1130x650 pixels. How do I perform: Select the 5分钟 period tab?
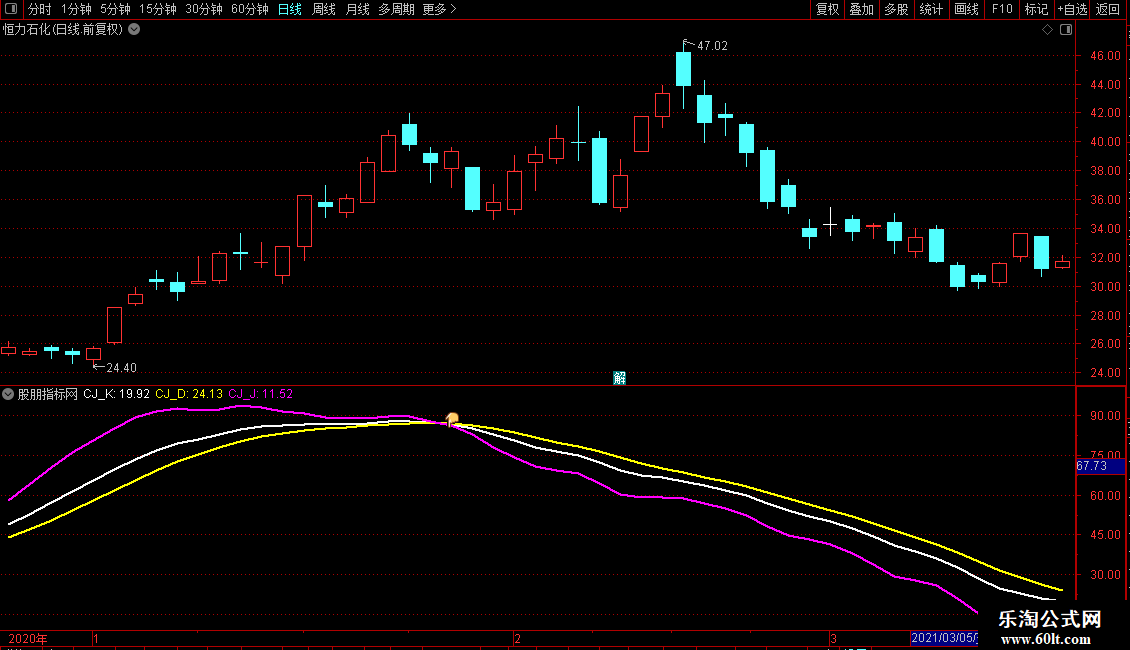point(115,9)
